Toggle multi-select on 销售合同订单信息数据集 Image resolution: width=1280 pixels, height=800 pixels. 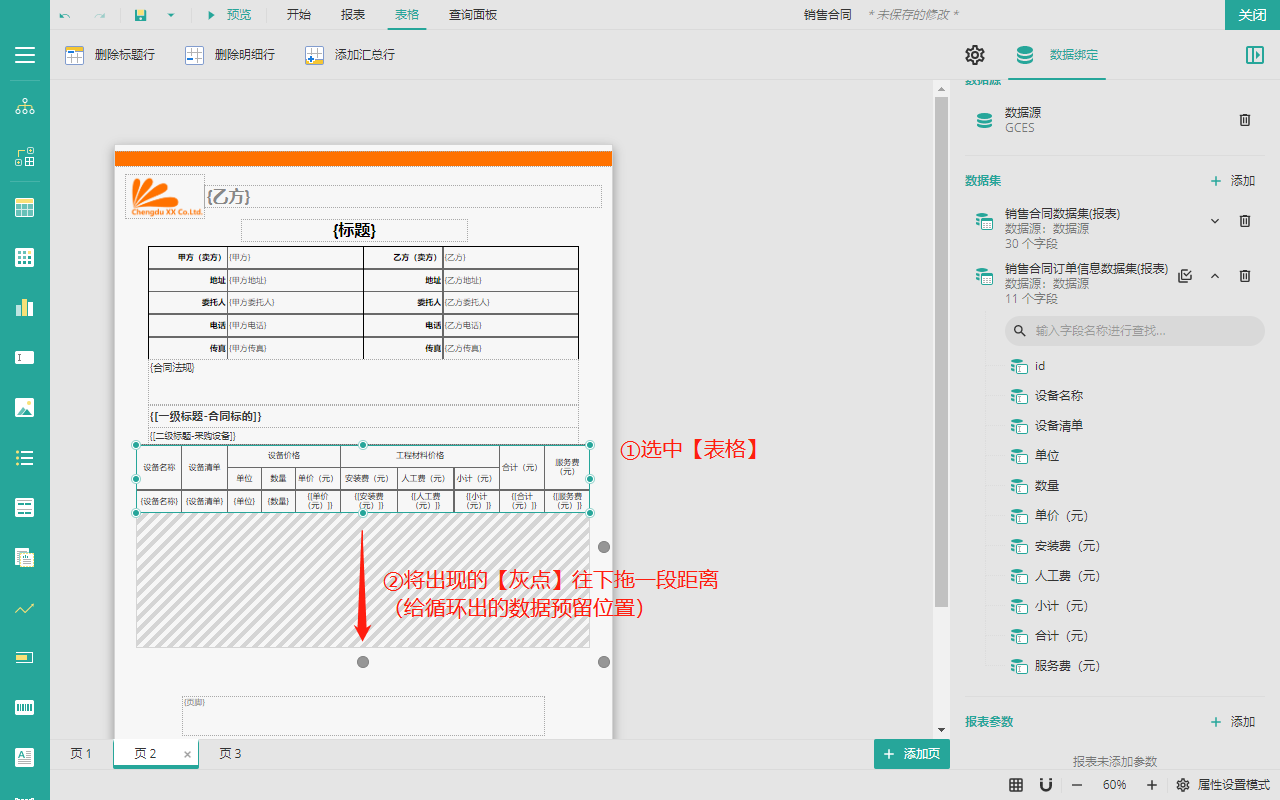pos(1185,276)
